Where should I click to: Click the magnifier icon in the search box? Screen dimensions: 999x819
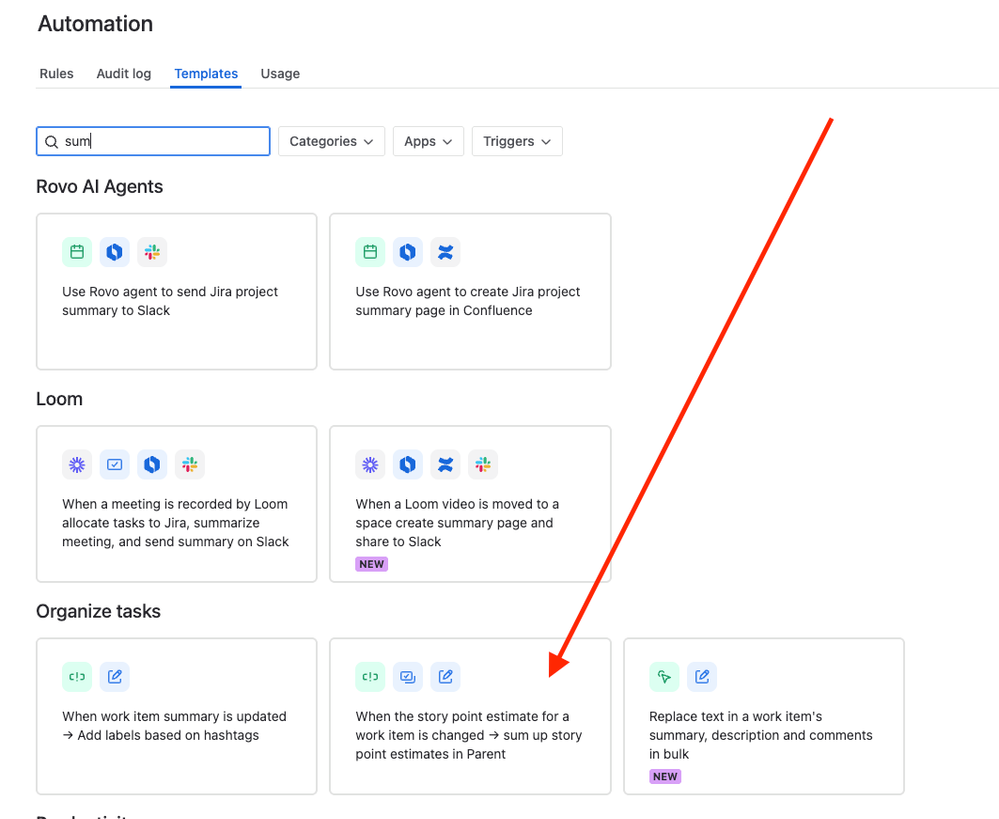click(x=52, y=141)
